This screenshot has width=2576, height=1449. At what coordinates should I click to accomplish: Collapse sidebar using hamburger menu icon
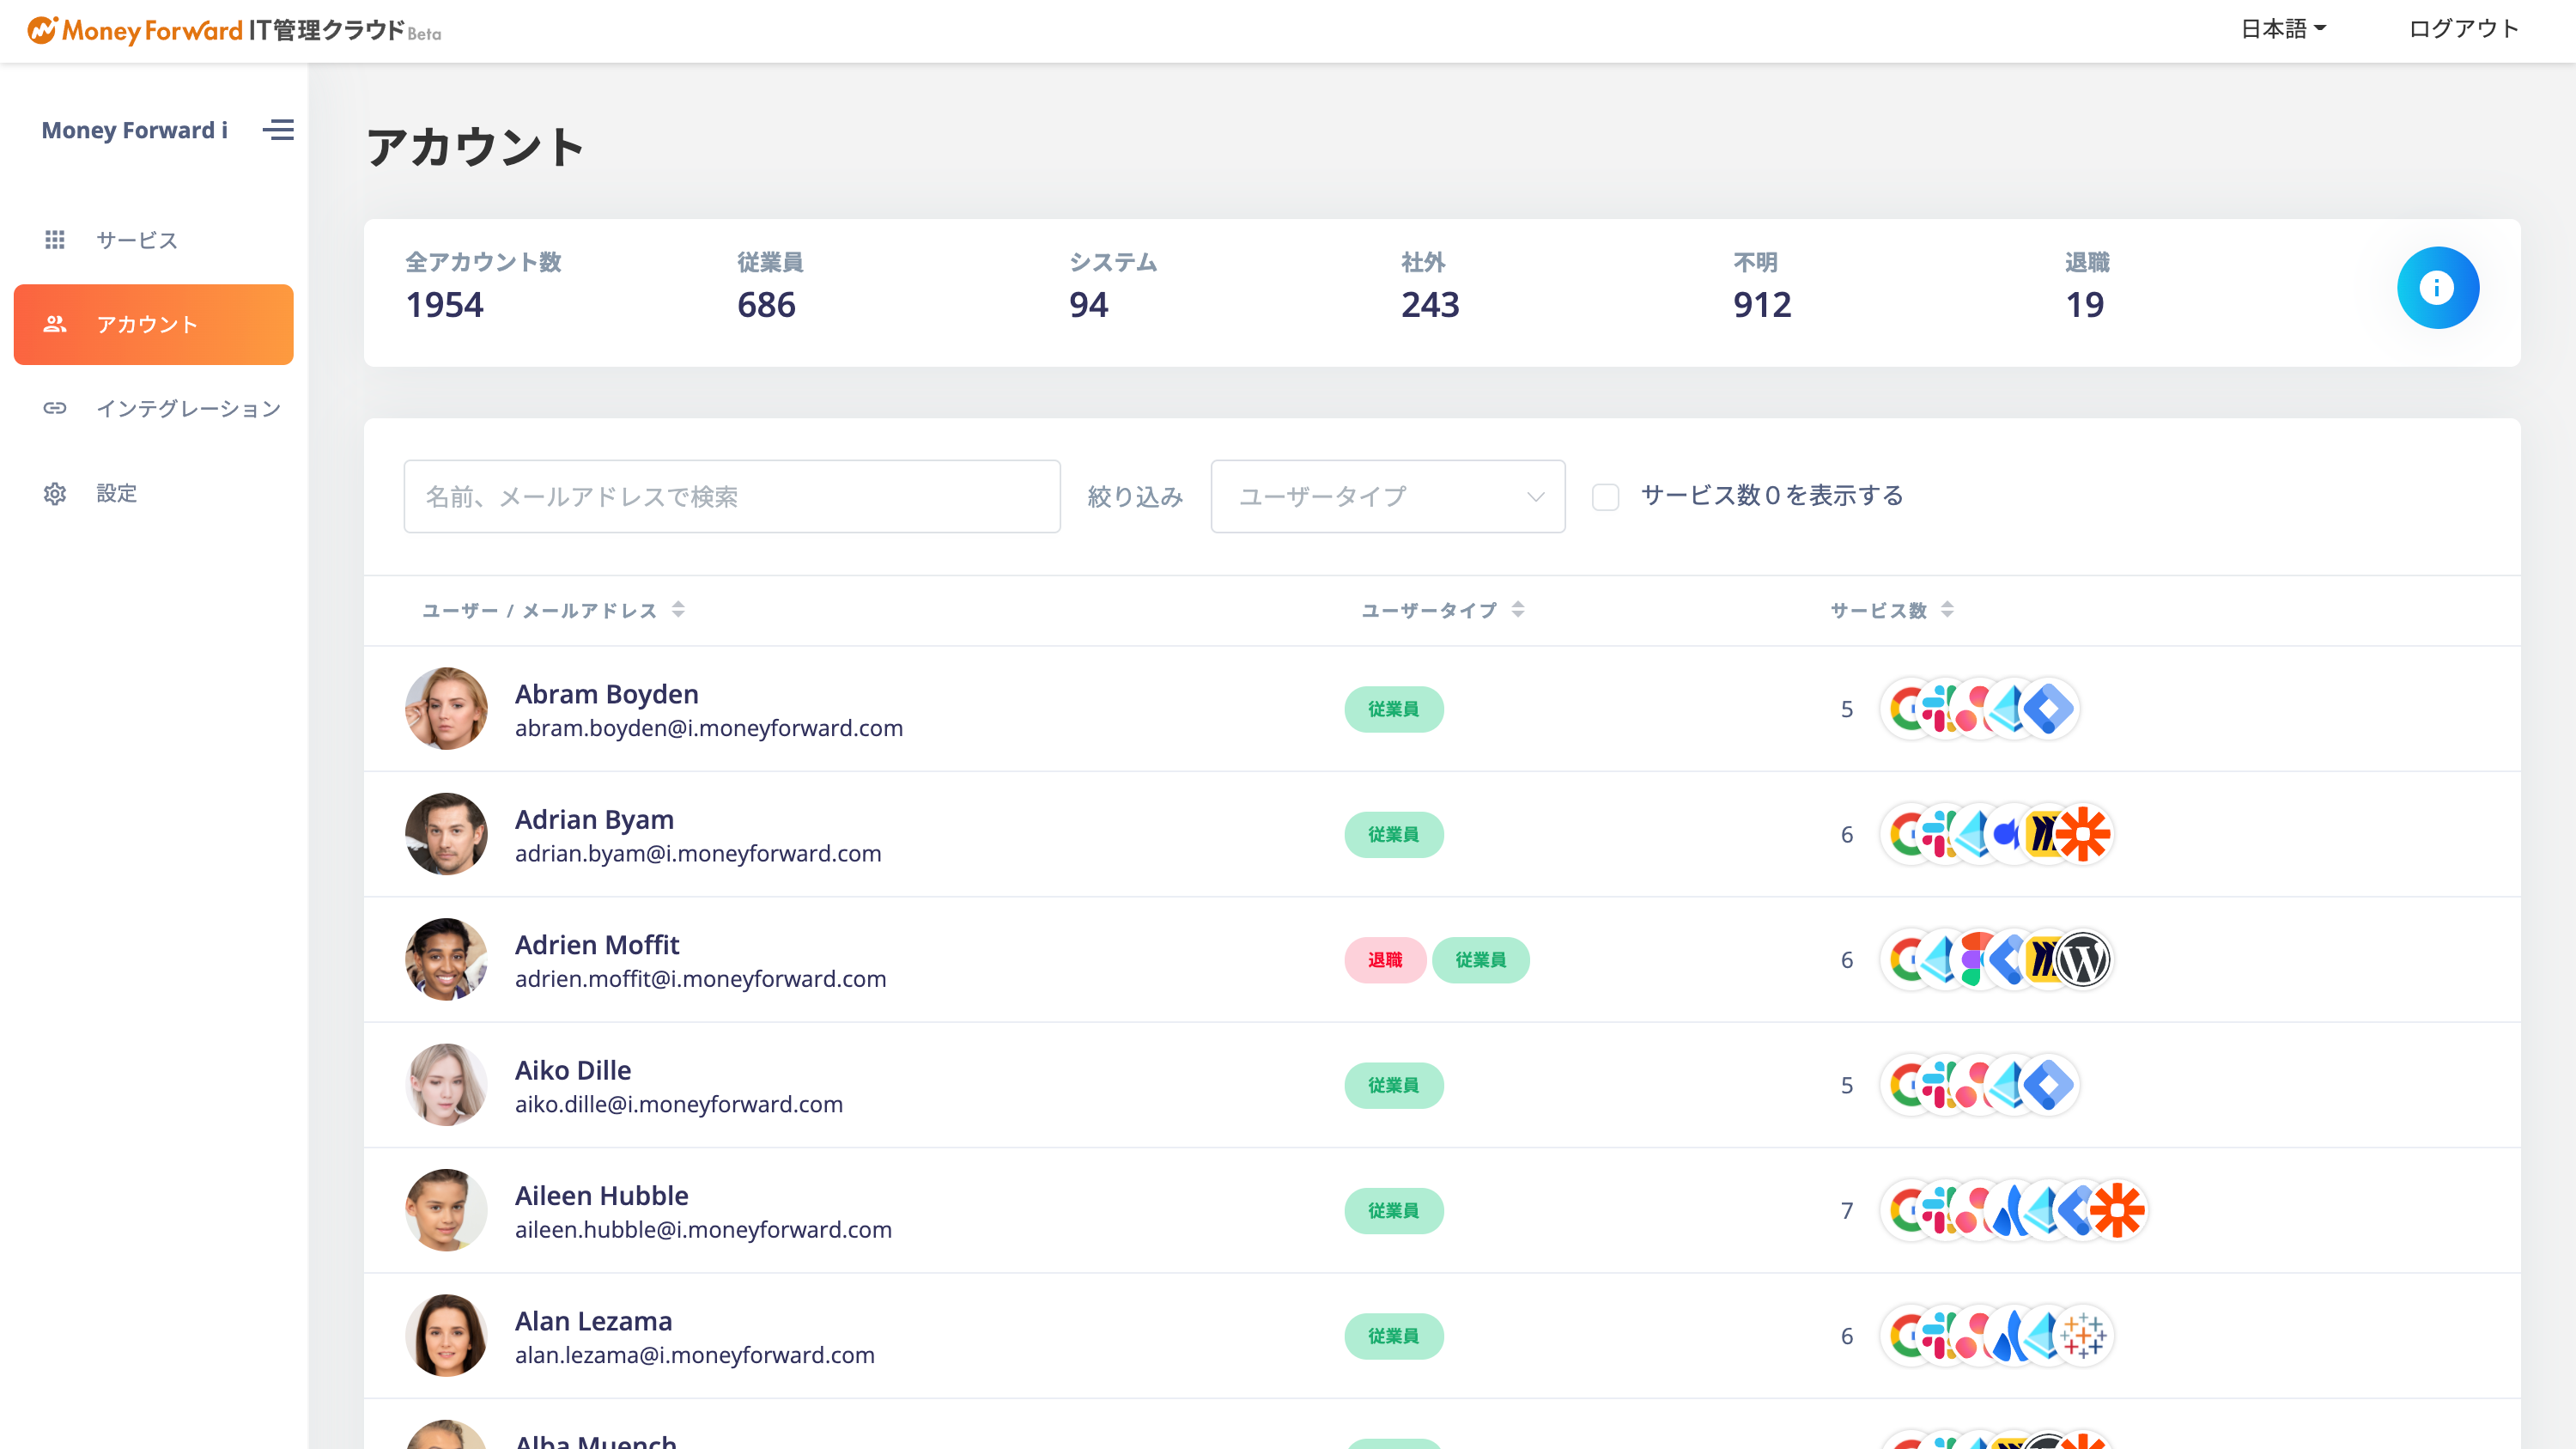278,130
